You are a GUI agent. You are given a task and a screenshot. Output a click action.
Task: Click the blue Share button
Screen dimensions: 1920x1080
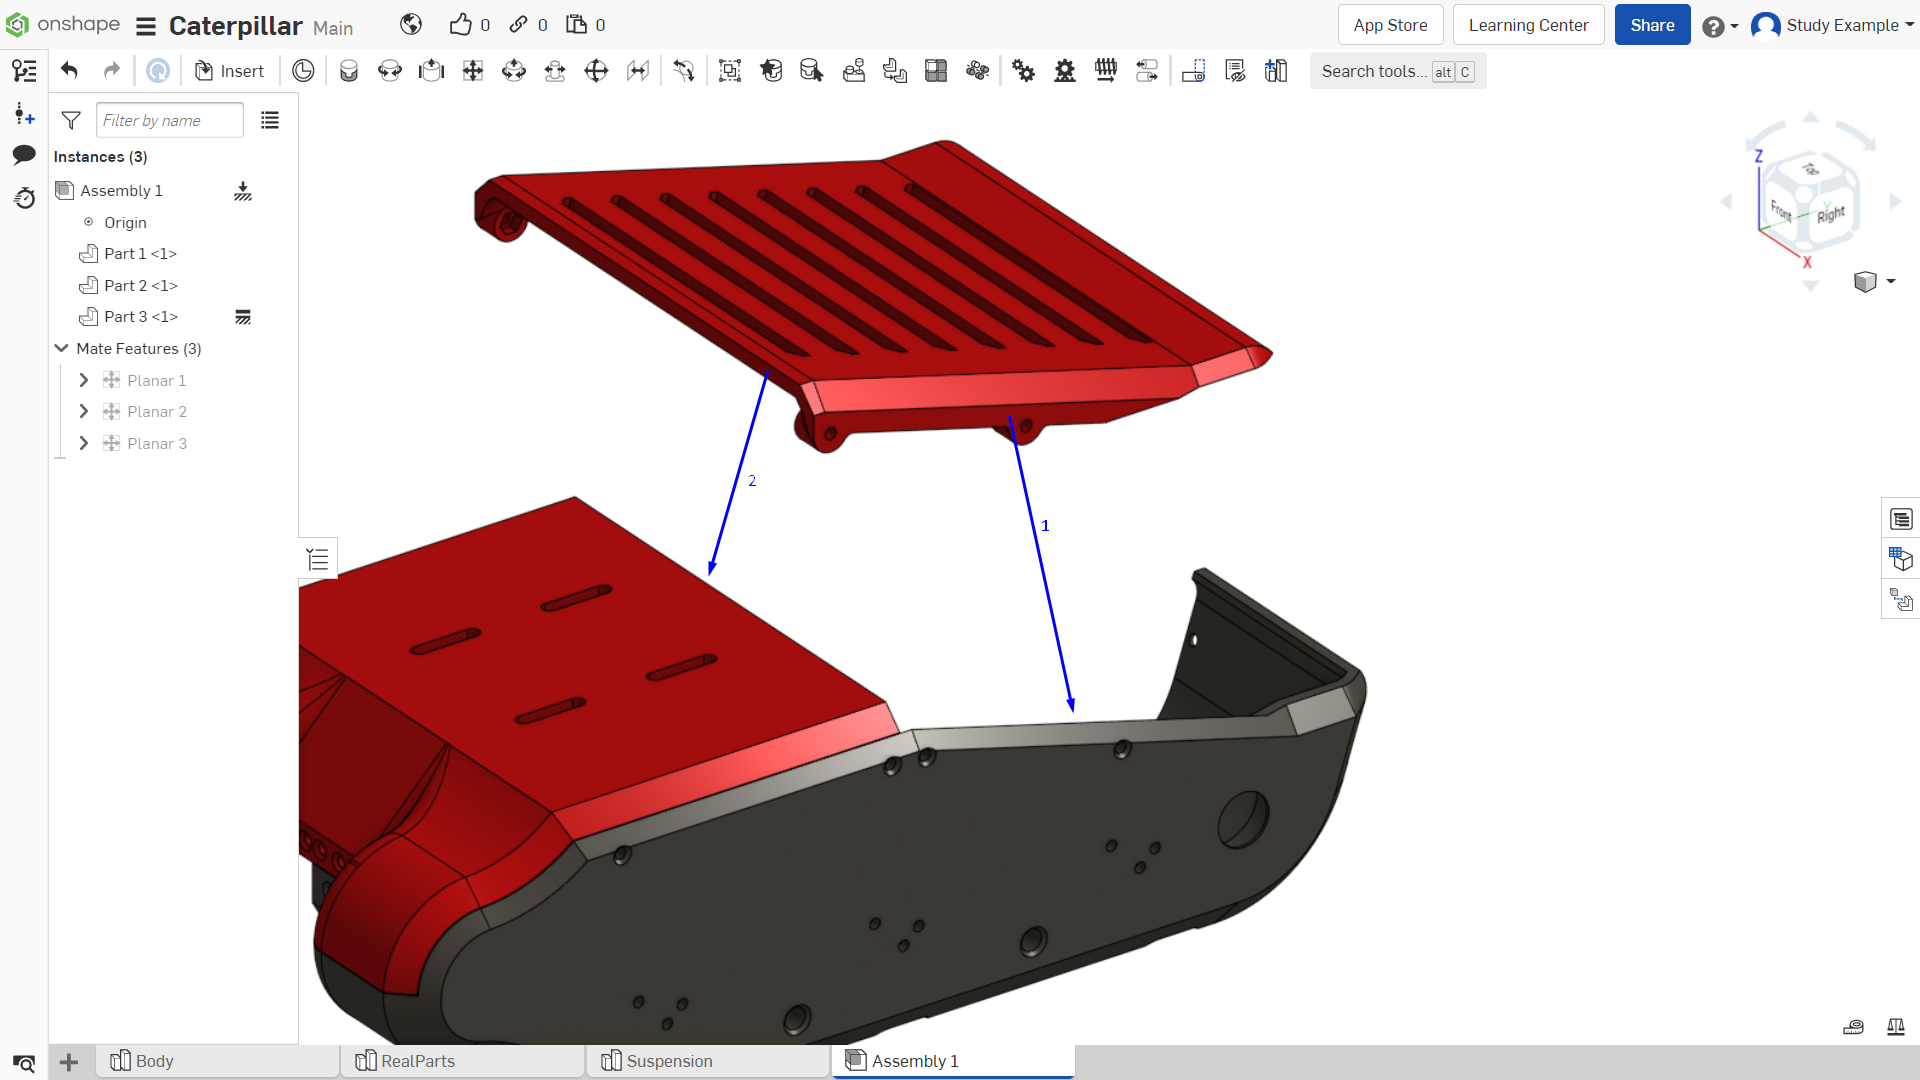1652,25
